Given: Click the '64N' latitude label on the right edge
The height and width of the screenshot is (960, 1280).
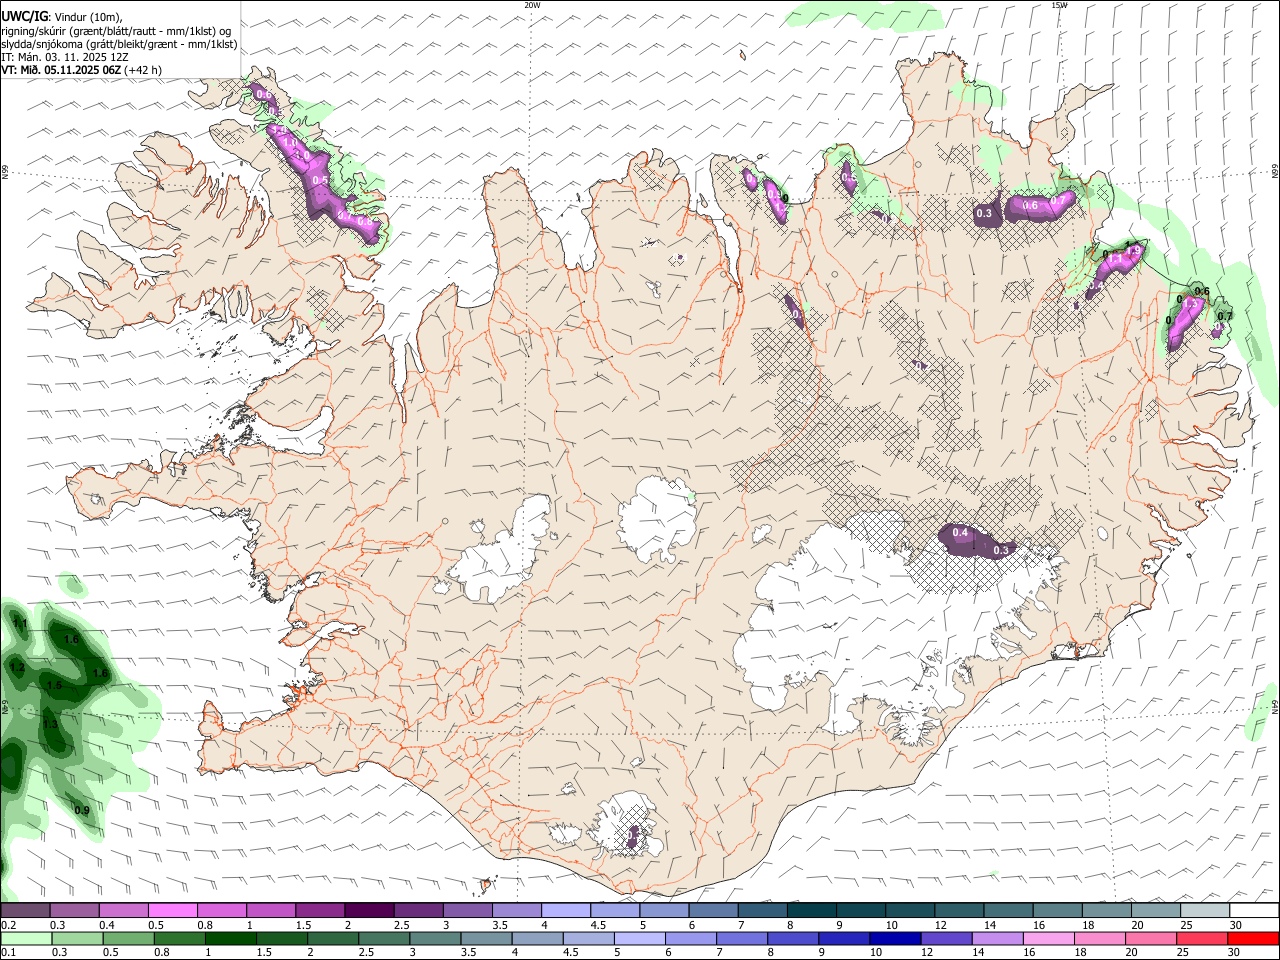Looking at the screenshot, I should click(x=1275, y=706).
